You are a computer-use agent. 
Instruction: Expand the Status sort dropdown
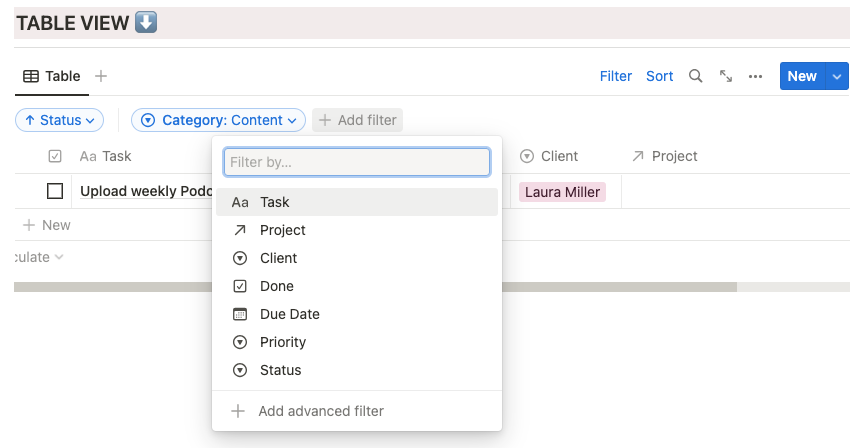tap(60, 120)
